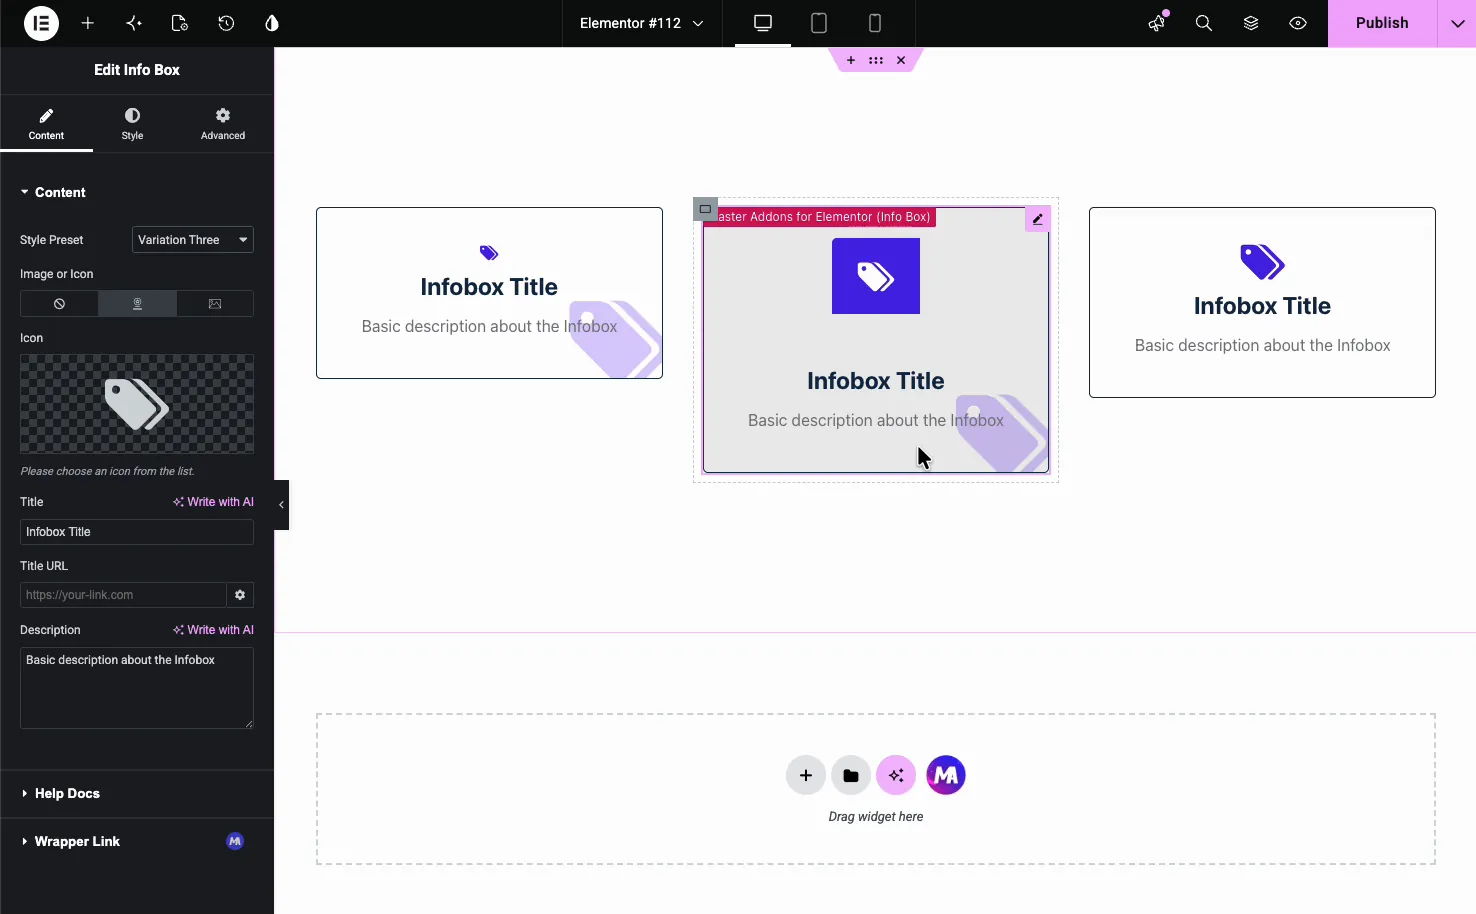Click the Title input field
Screen dimensions: 1476x914
[x=137, y=532]
